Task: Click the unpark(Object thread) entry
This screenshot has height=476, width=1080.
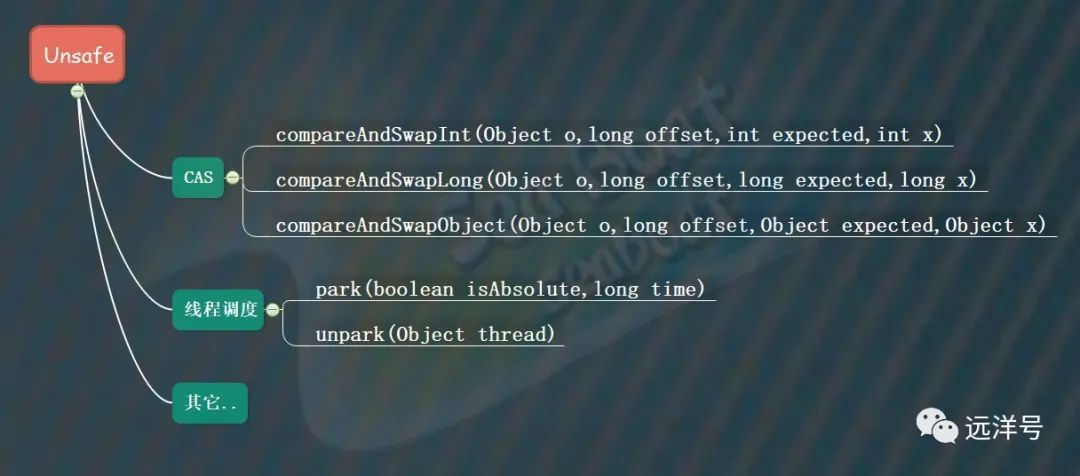Action: [435, 335]
